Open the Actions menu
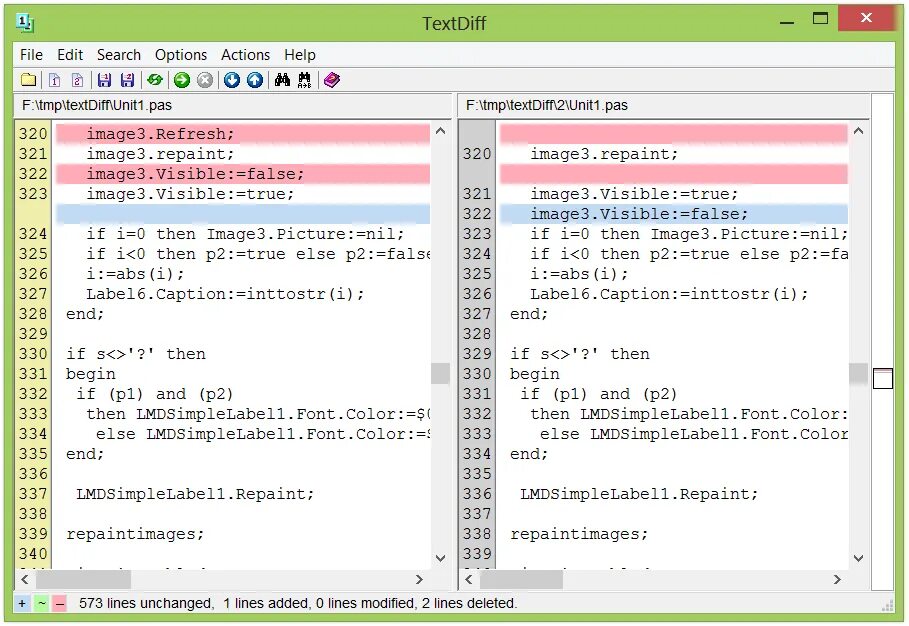Screen dimensions: 909x626 click(245, 55)
